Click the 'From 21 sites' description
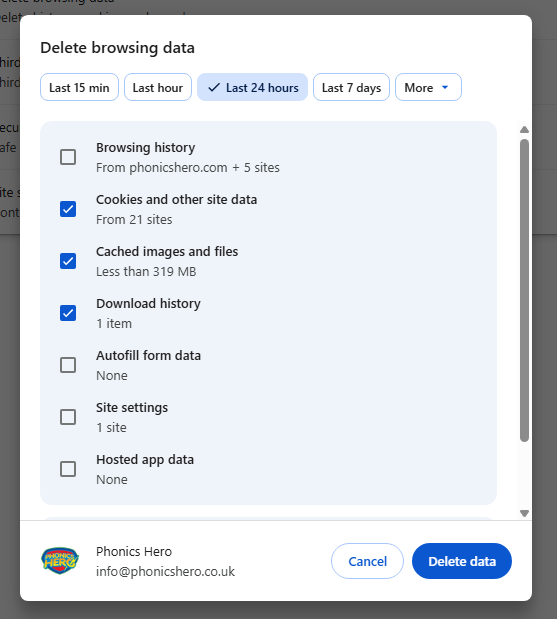Image resolution: width=557 pixels, height=619 pixels. (x=134, y=219)
